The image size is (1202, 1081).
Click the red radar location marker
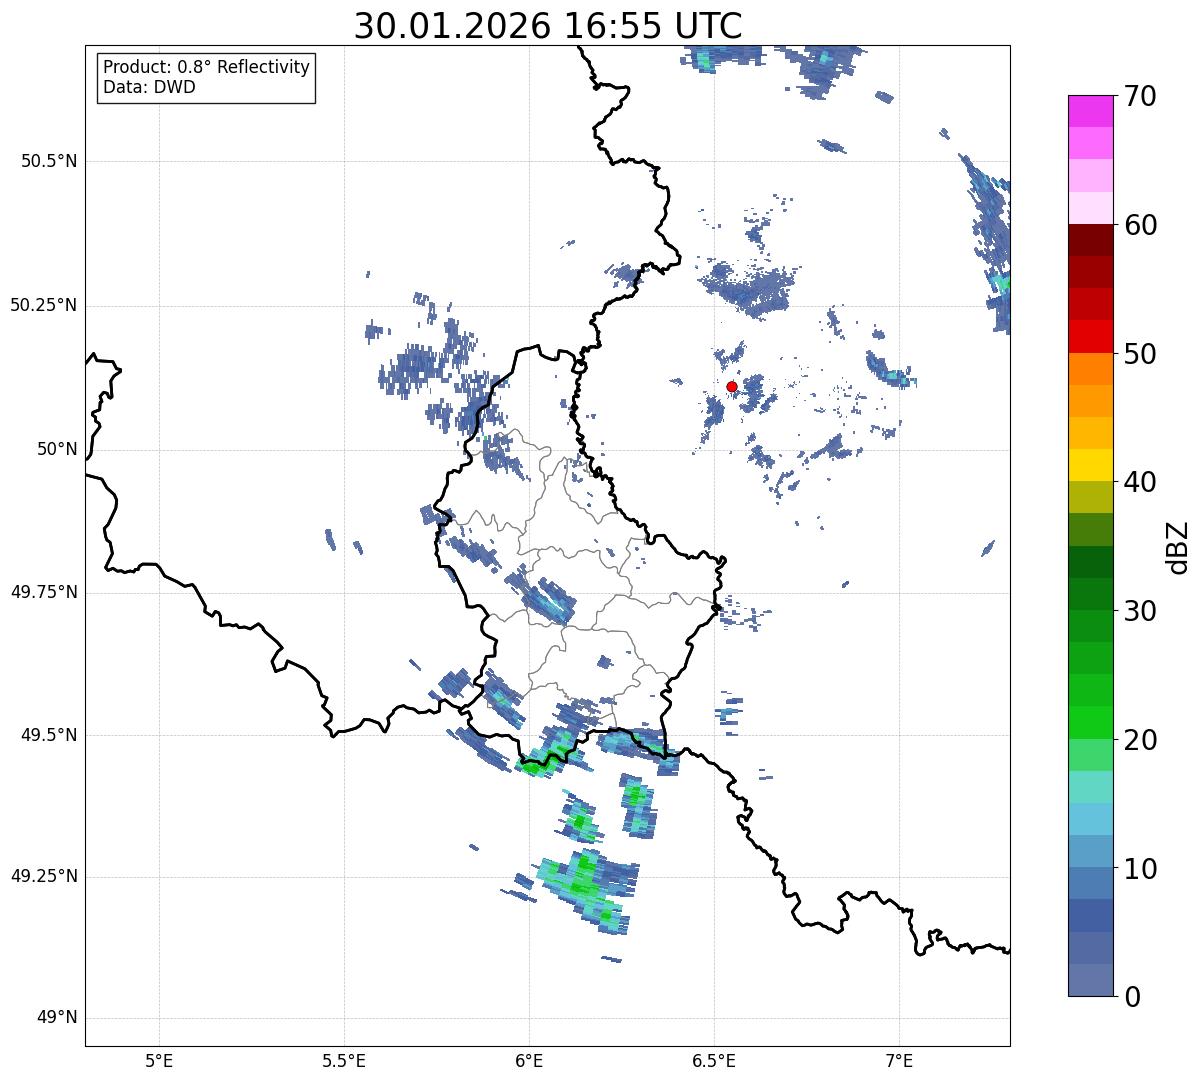pos(732,386)
